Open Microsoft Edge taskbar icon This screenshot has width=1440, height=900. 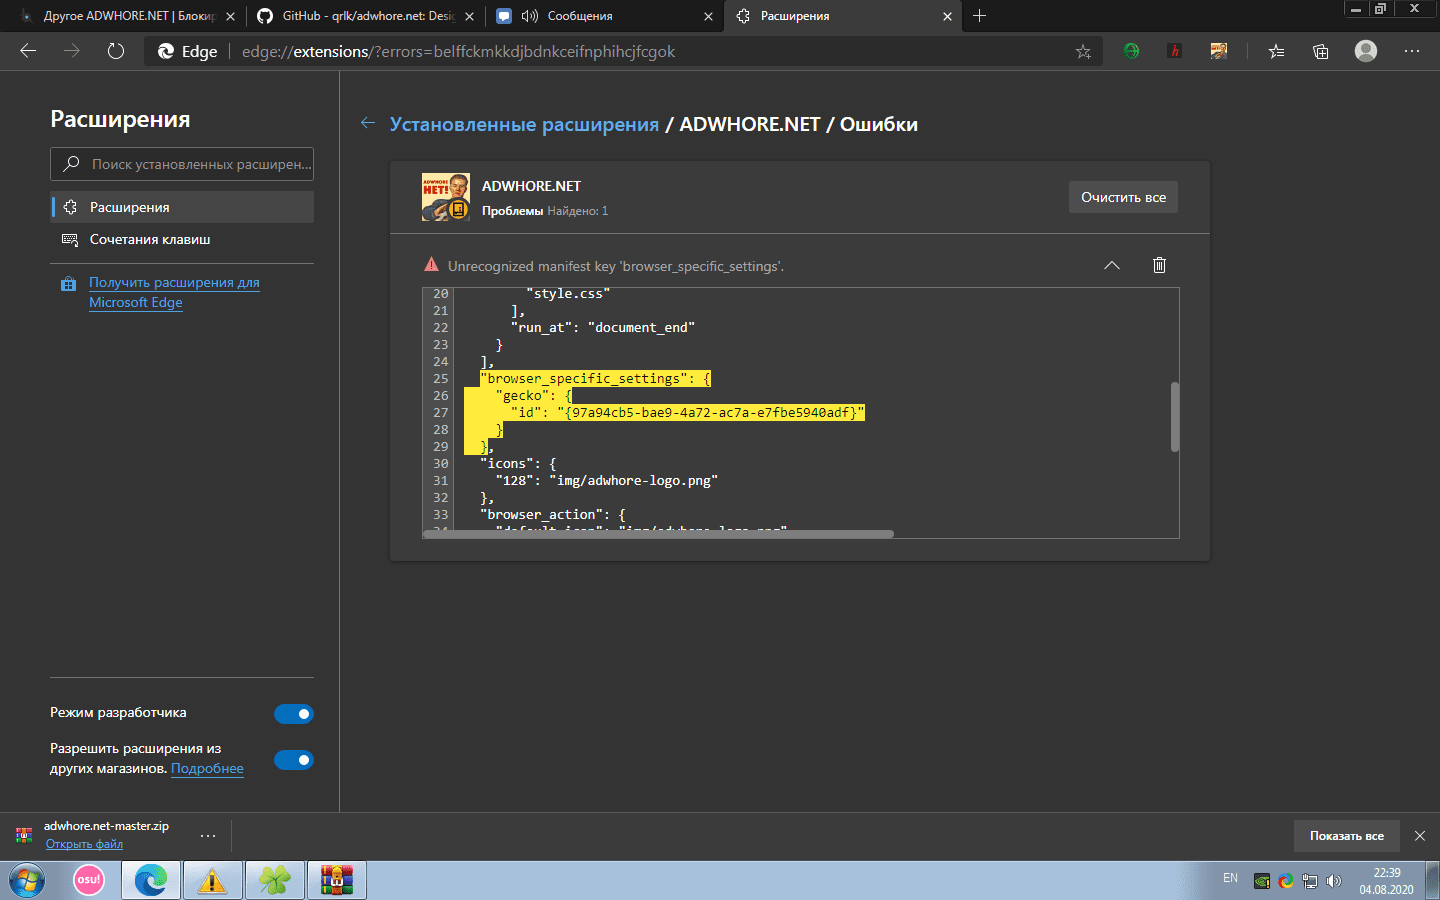pos(151,880)
